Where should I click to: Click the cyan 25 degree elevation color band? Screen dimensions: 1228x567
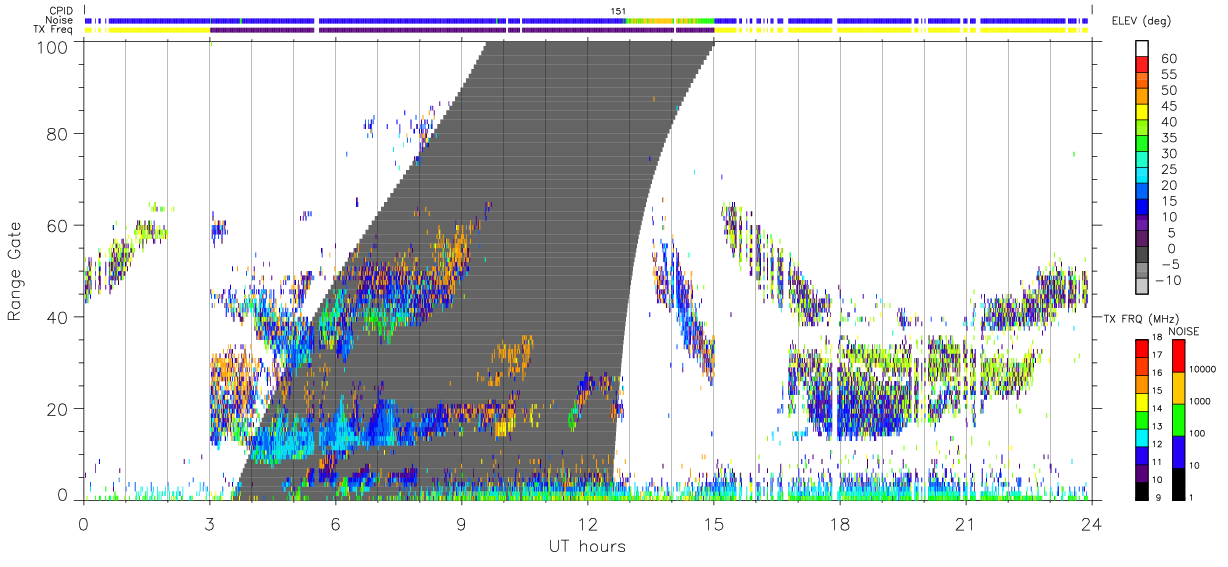coord(1142,175)
